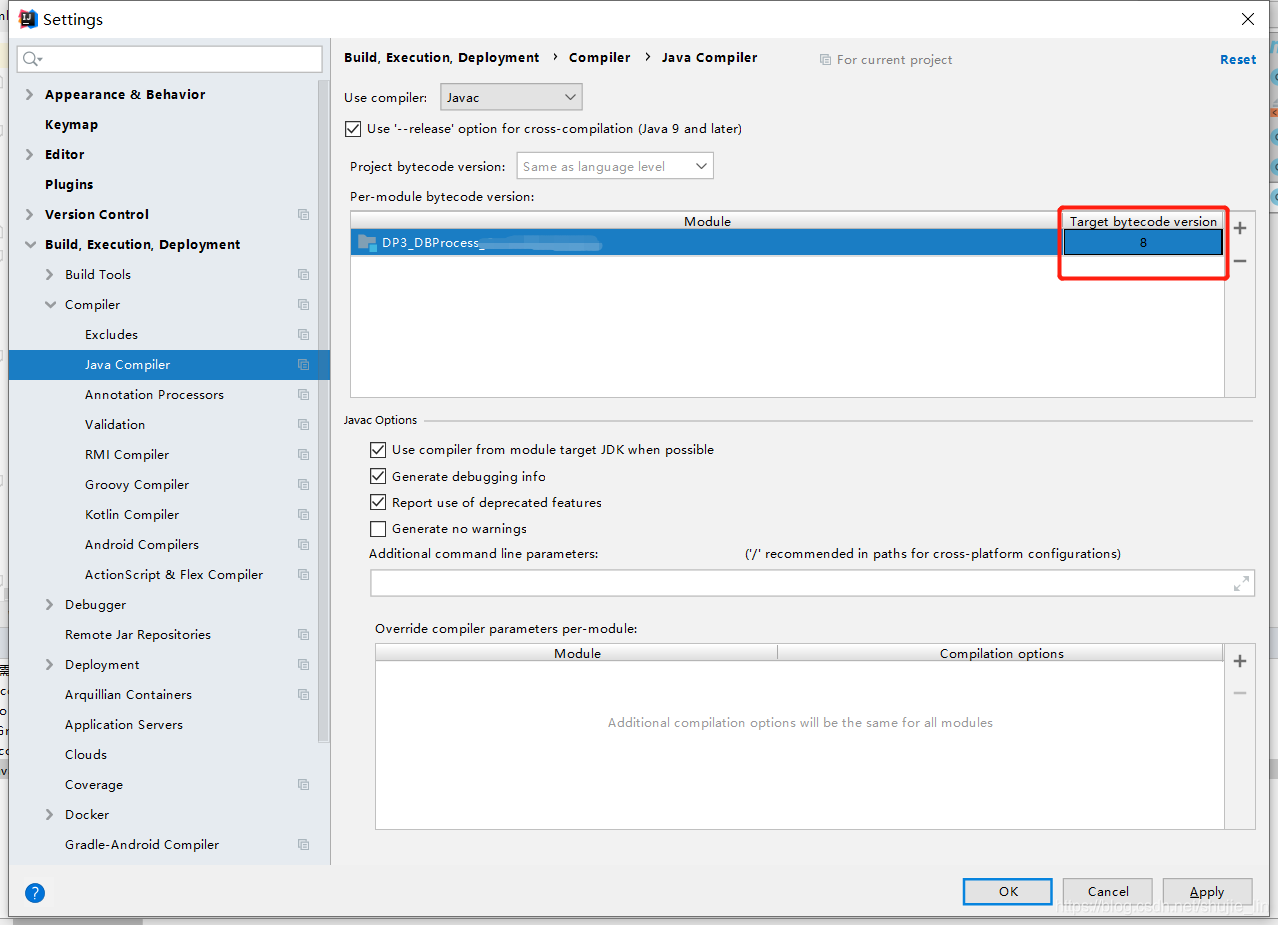The height and width of the screenshot is (925, 1278).
Task: Close the Settings dialog window
Action: click(x=1248, y=19)
